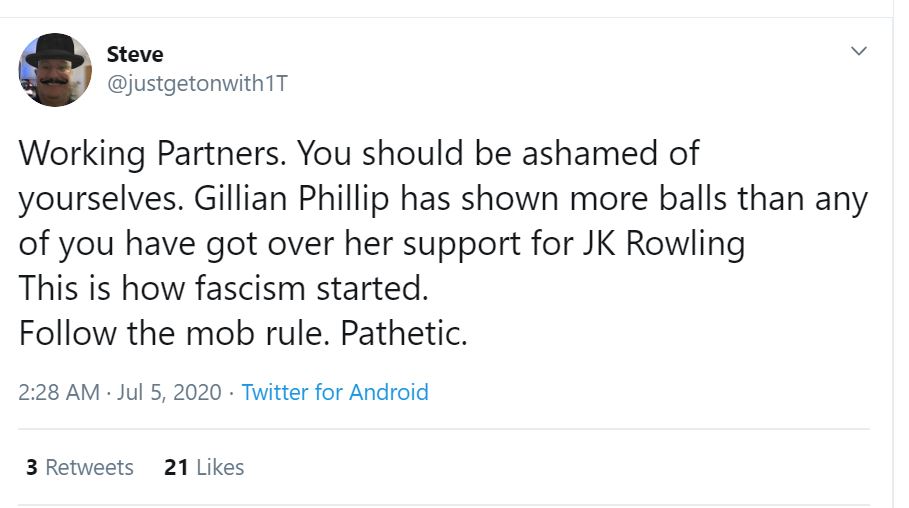Click the like count number 21
This screenshot has height=508, width=909.
[x=176, y=467]
